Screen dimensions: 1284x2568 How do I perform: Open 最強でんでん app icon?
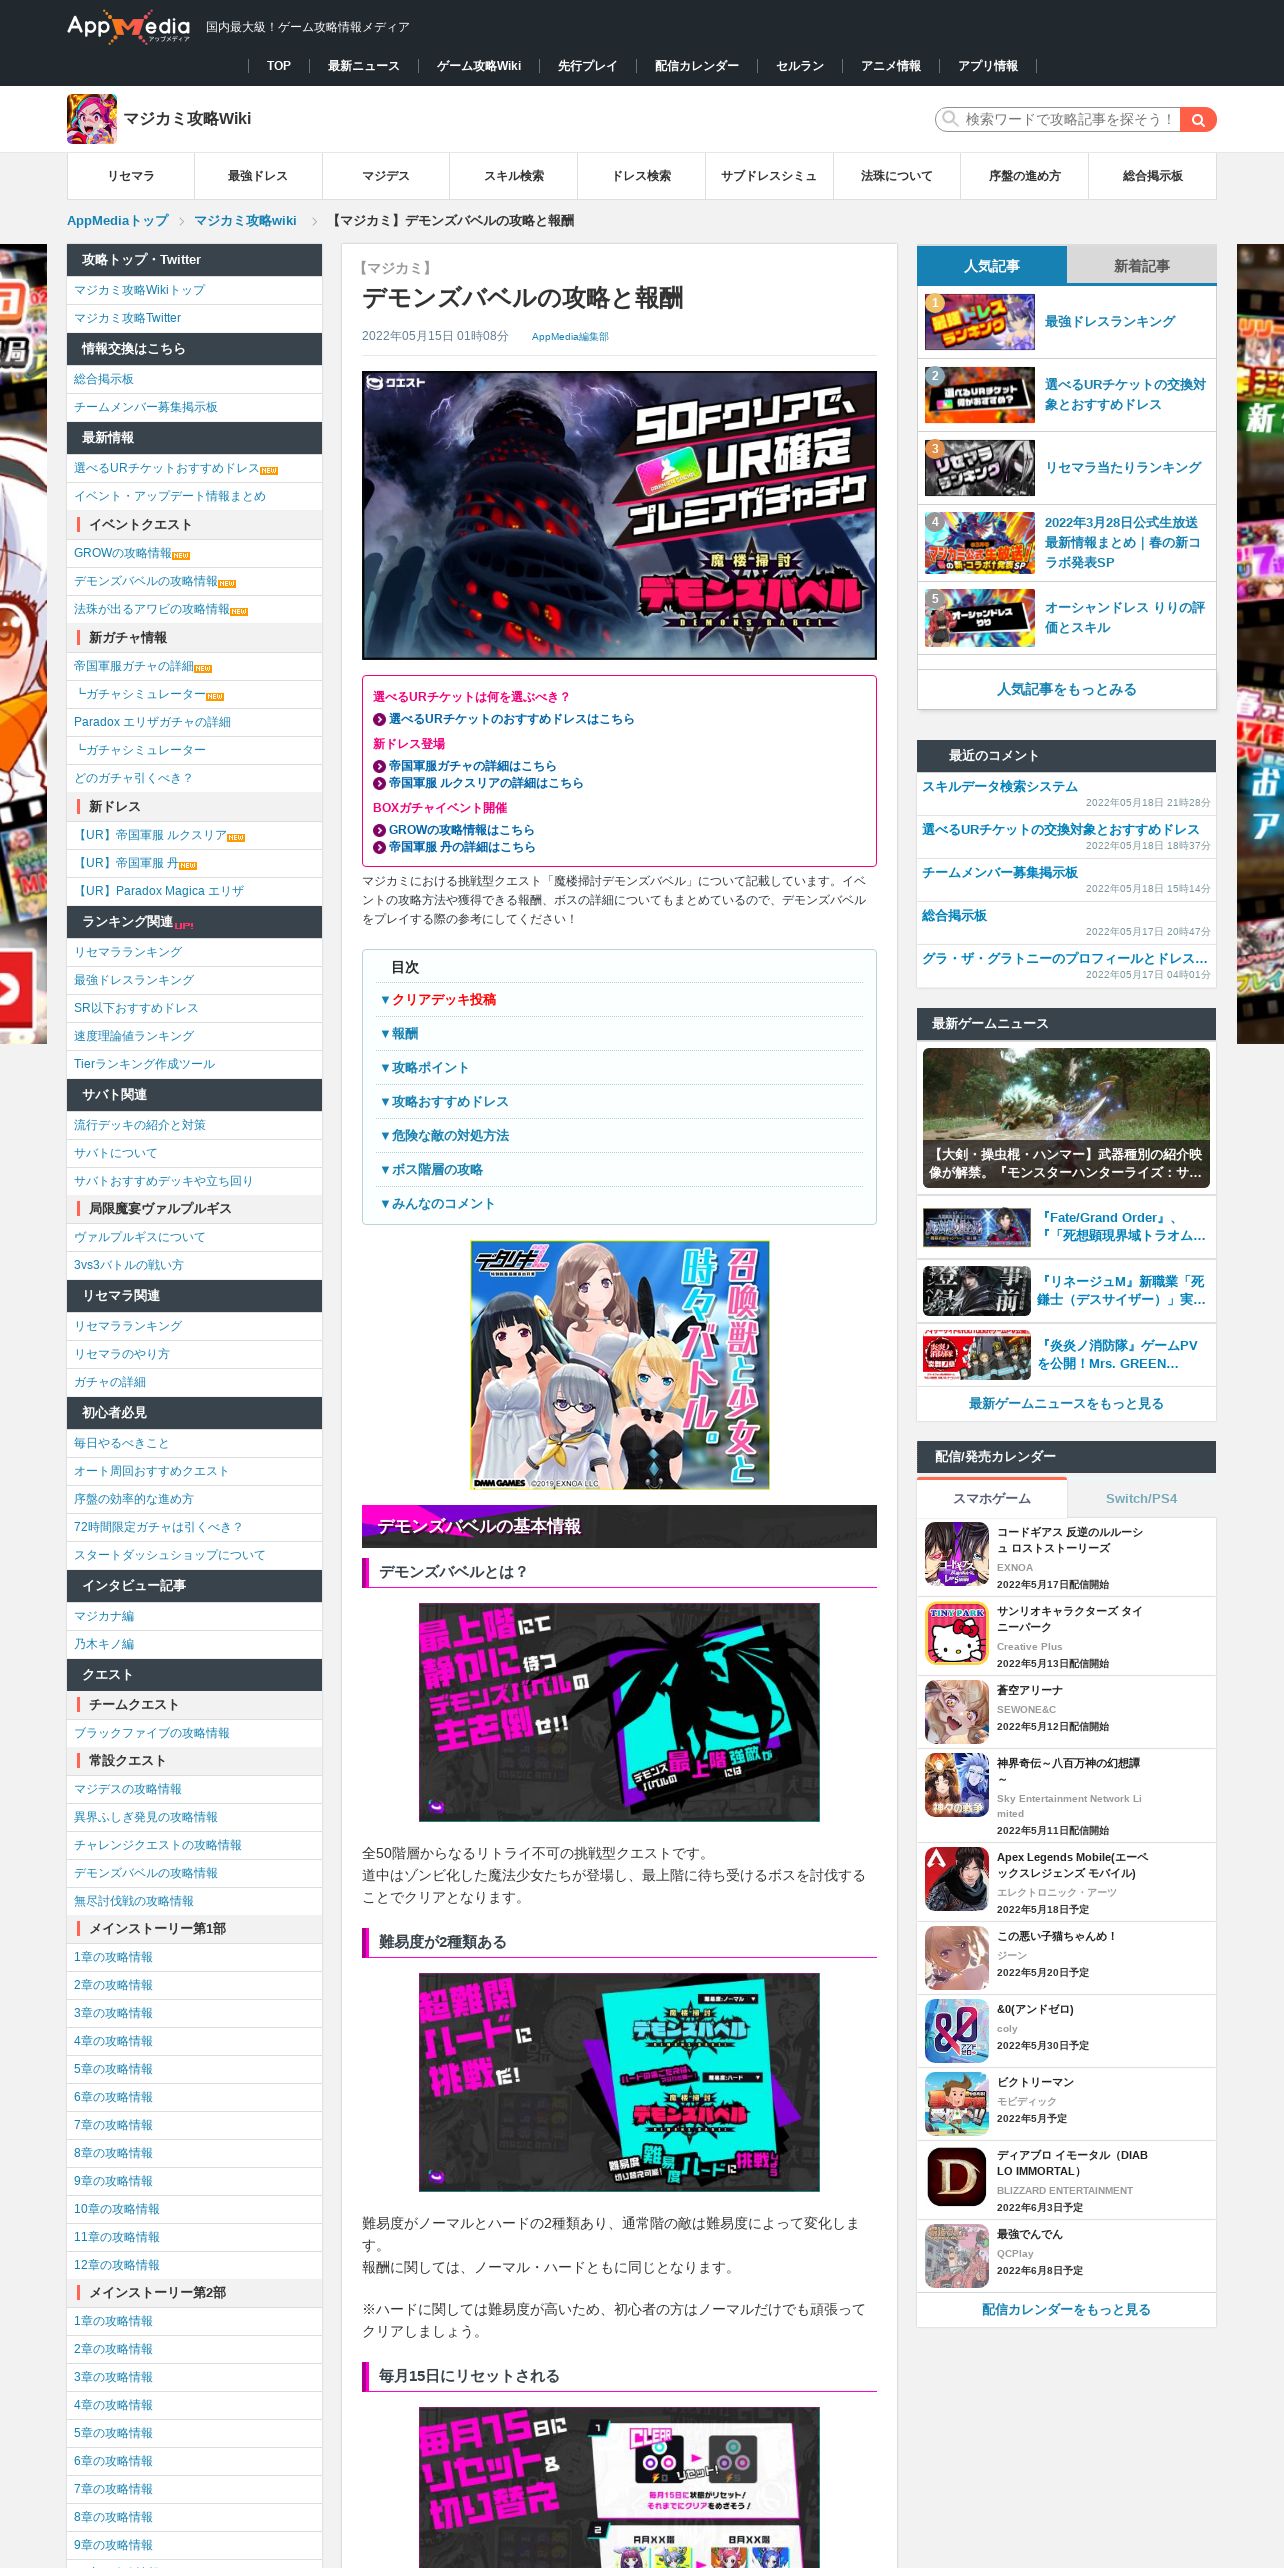pyautogui.click(x=957, y=2256)
